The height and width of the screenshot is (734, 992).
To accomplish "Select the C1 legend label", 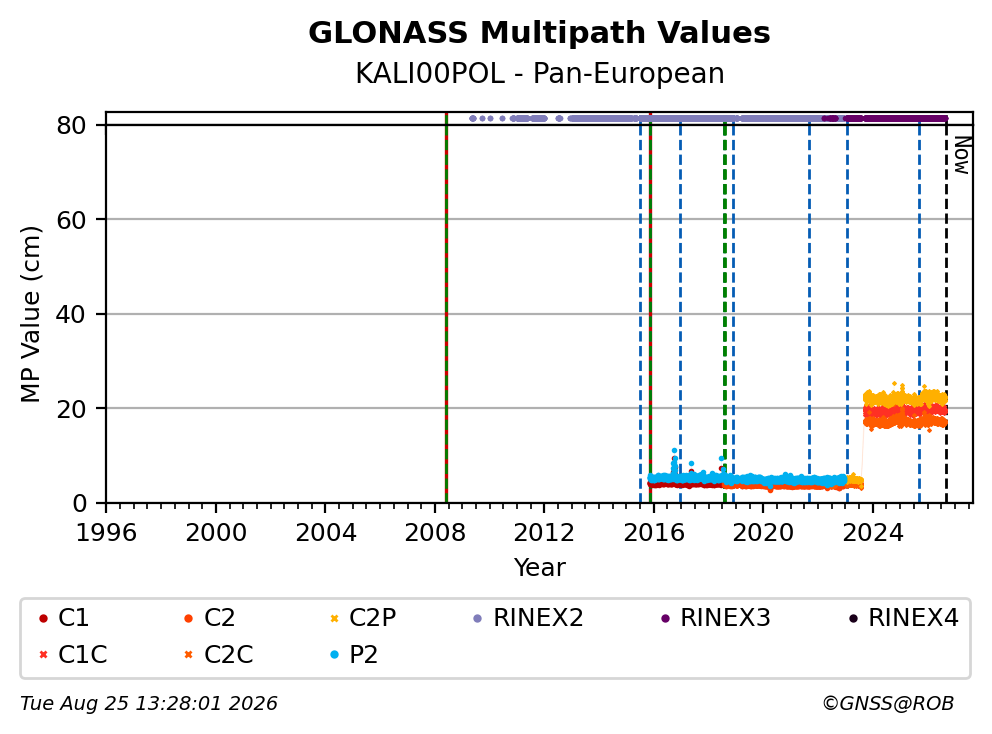I will [73, 618].
